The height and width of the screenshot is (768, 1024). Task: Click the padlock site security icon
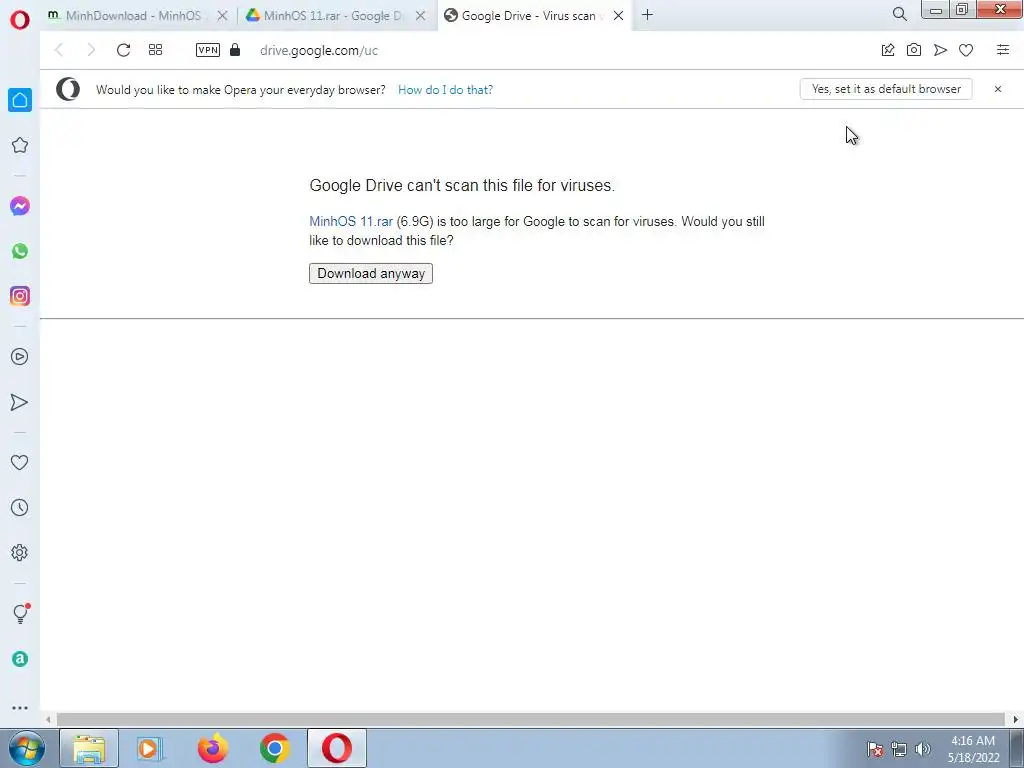pos(235,50)
